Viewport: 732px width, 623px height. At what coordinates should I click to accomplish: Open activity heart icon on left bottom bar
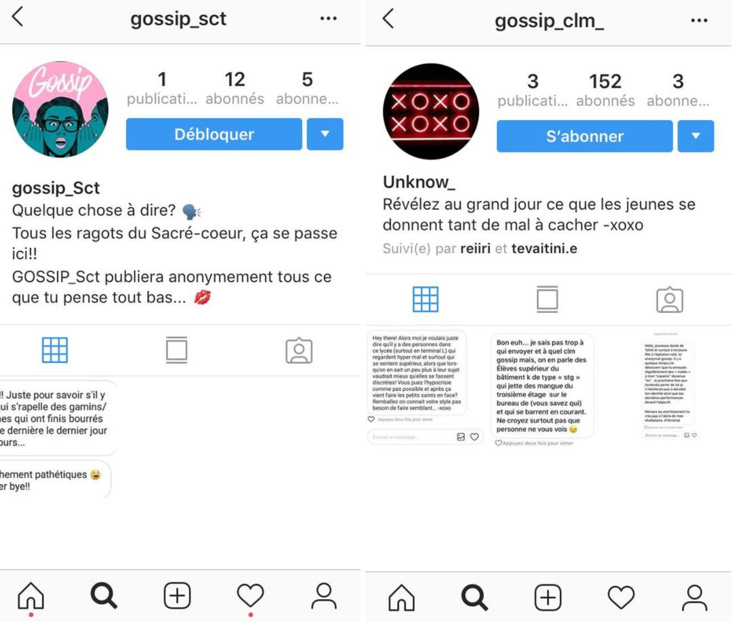[250, 595]
